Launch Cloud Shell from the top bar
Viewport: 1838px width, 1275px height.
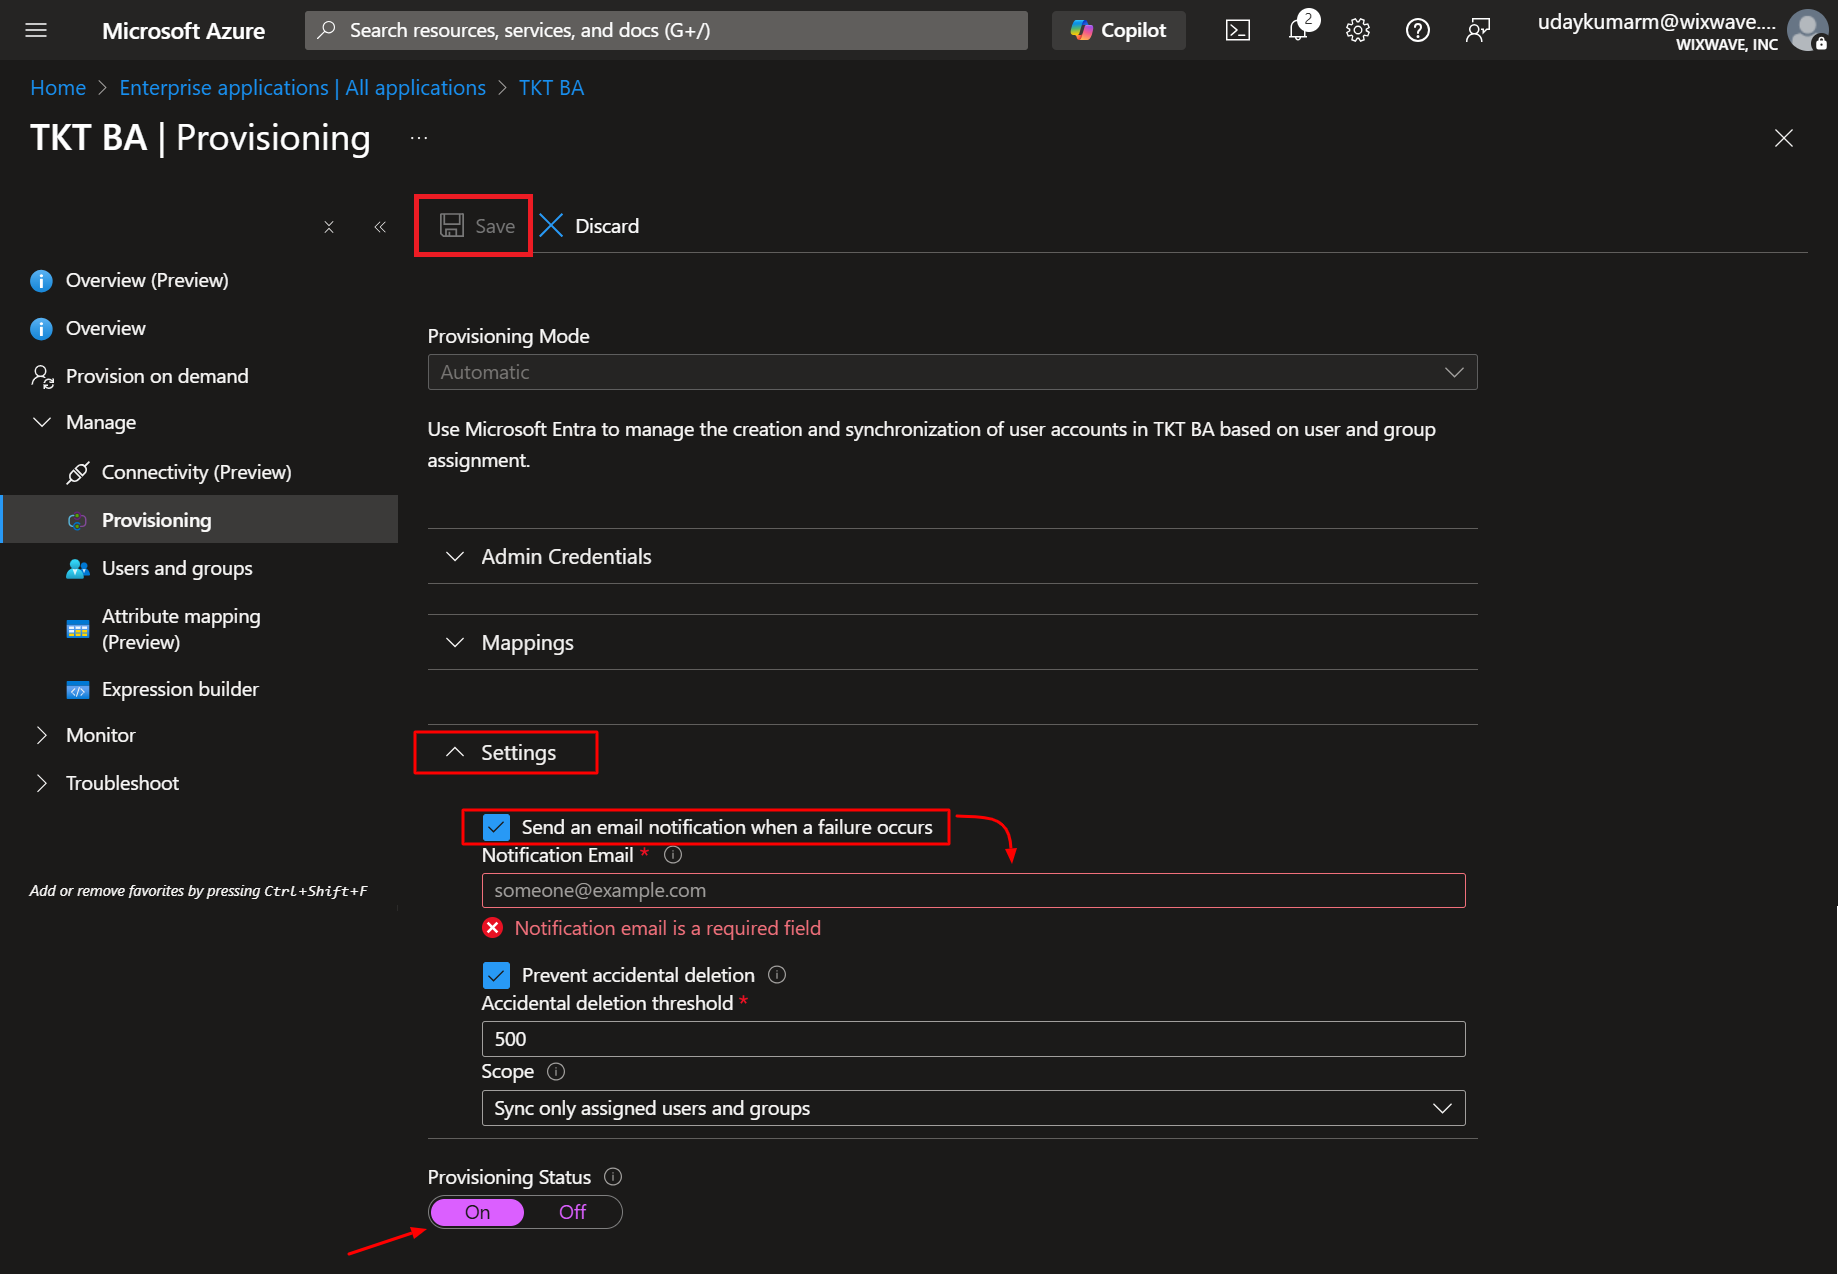click(x=1238, y=30)
